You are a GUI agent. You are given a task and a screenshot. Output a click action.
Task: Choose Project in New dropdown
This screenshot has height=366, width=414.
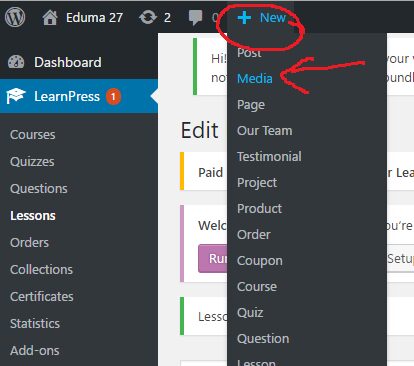pyautogui.click(x=257, y=183)
